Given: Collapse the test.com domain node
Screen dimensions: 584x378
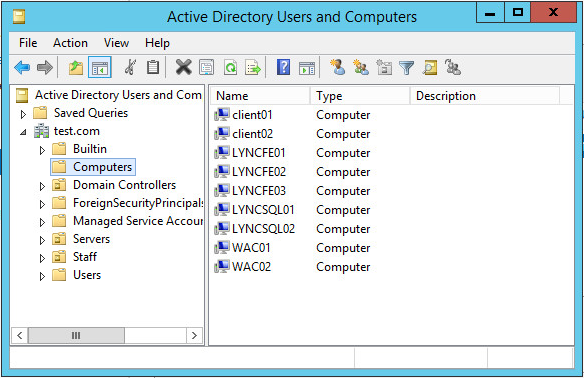Looking at the screenshot, I should pos(23,132).
